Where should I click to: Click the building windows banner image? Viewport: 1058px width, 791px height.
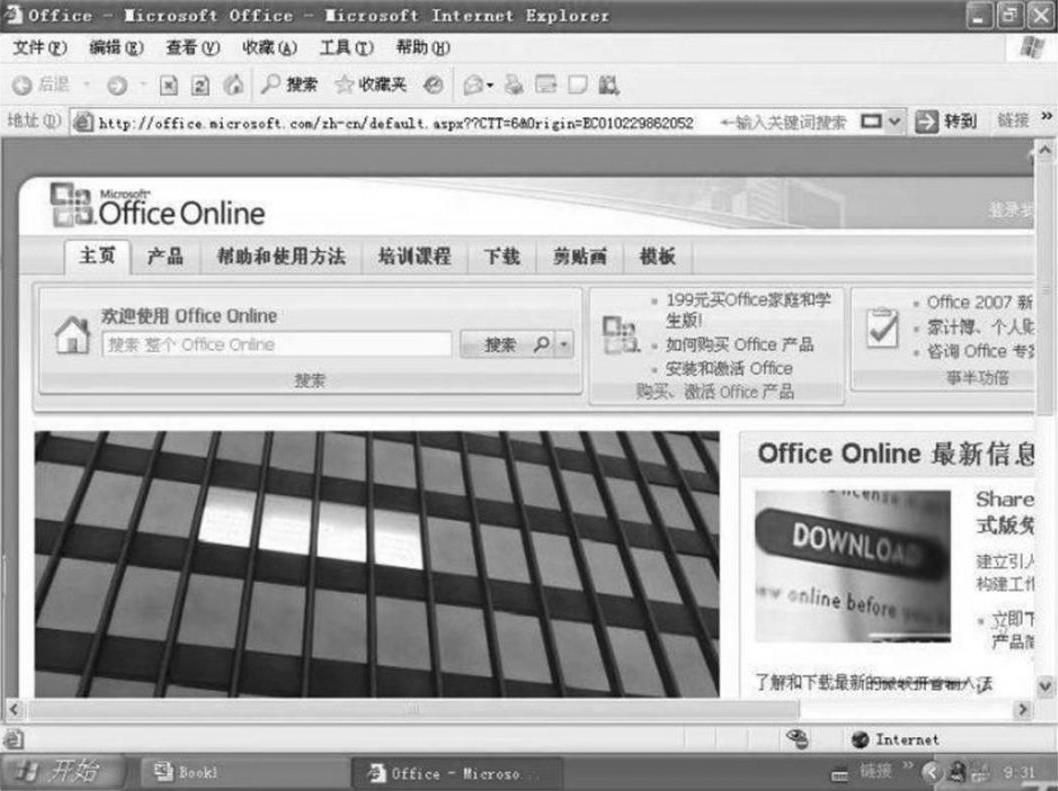pos(377,564)
